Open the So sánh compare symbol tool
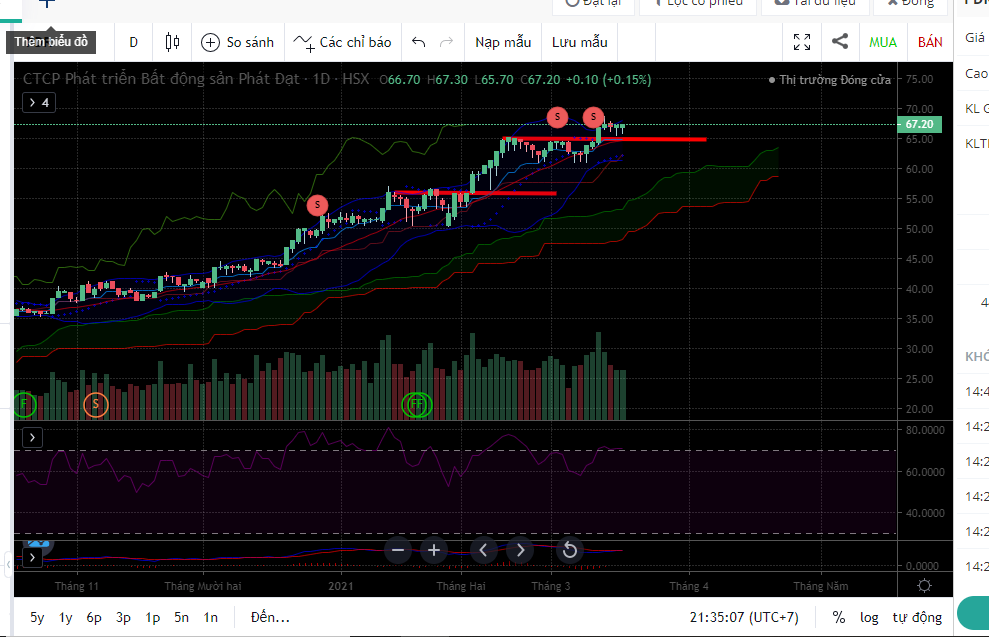Image resolution: width=989 pixels, height=637 pixels. tap(237, 42)
